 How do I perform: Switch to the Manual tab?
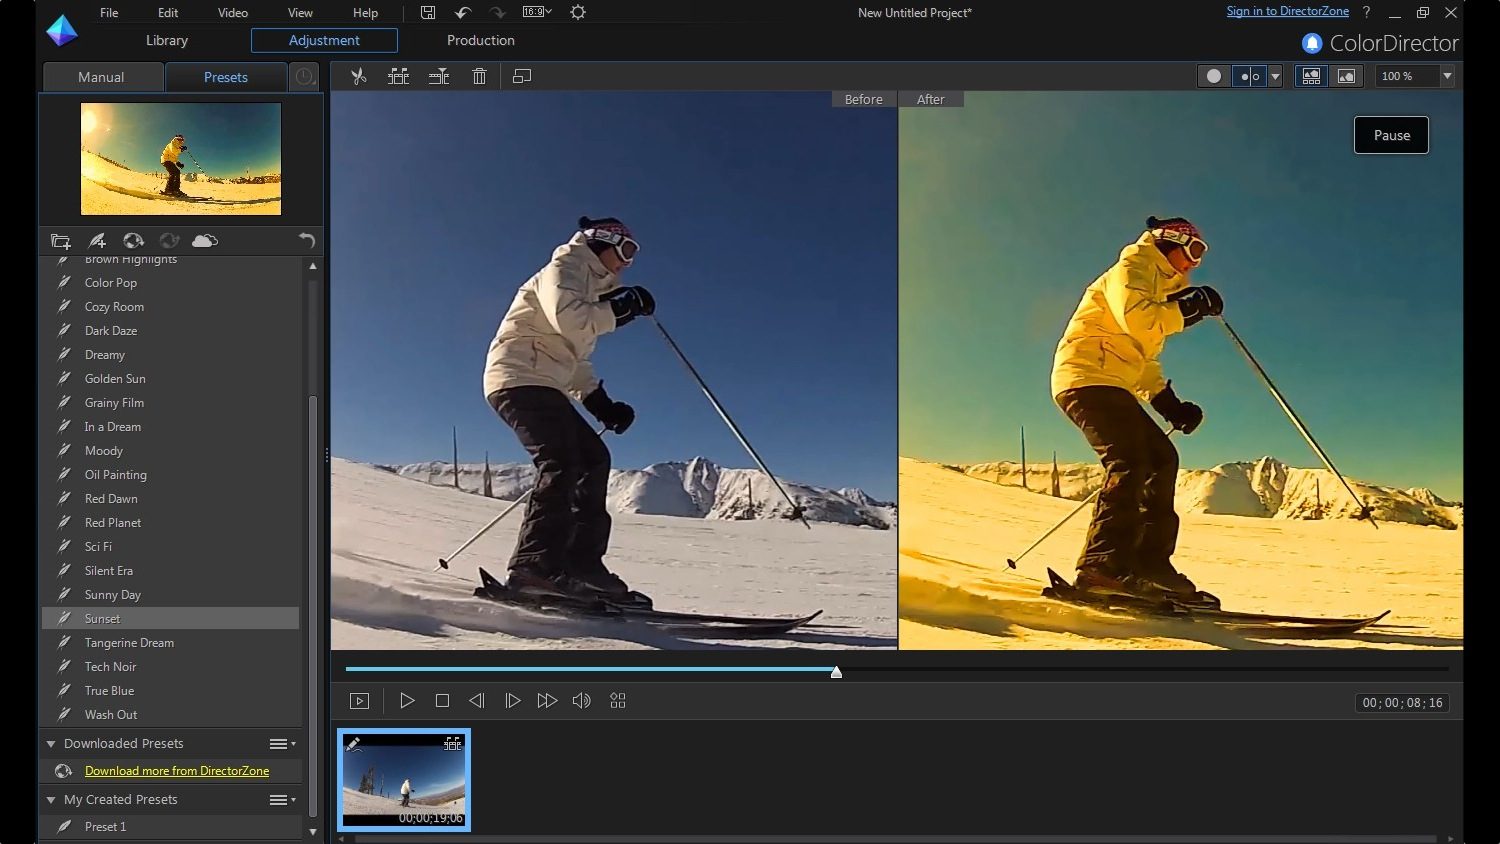click(x=101, y=77)
